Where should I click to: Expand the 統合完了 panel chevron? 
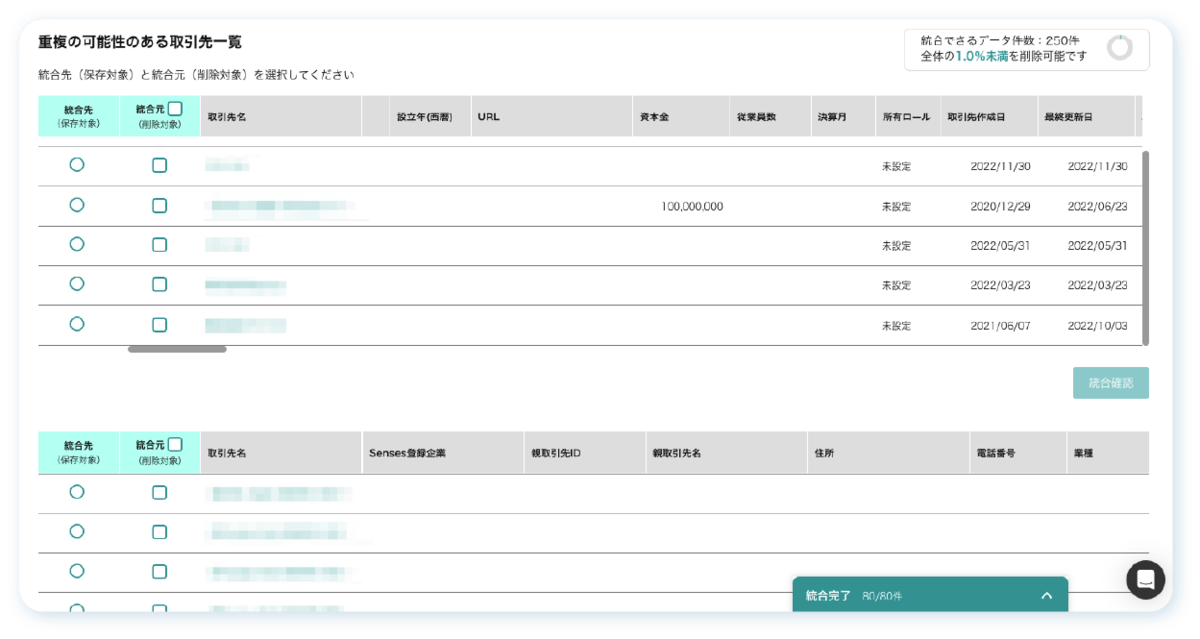[1046, 596]
